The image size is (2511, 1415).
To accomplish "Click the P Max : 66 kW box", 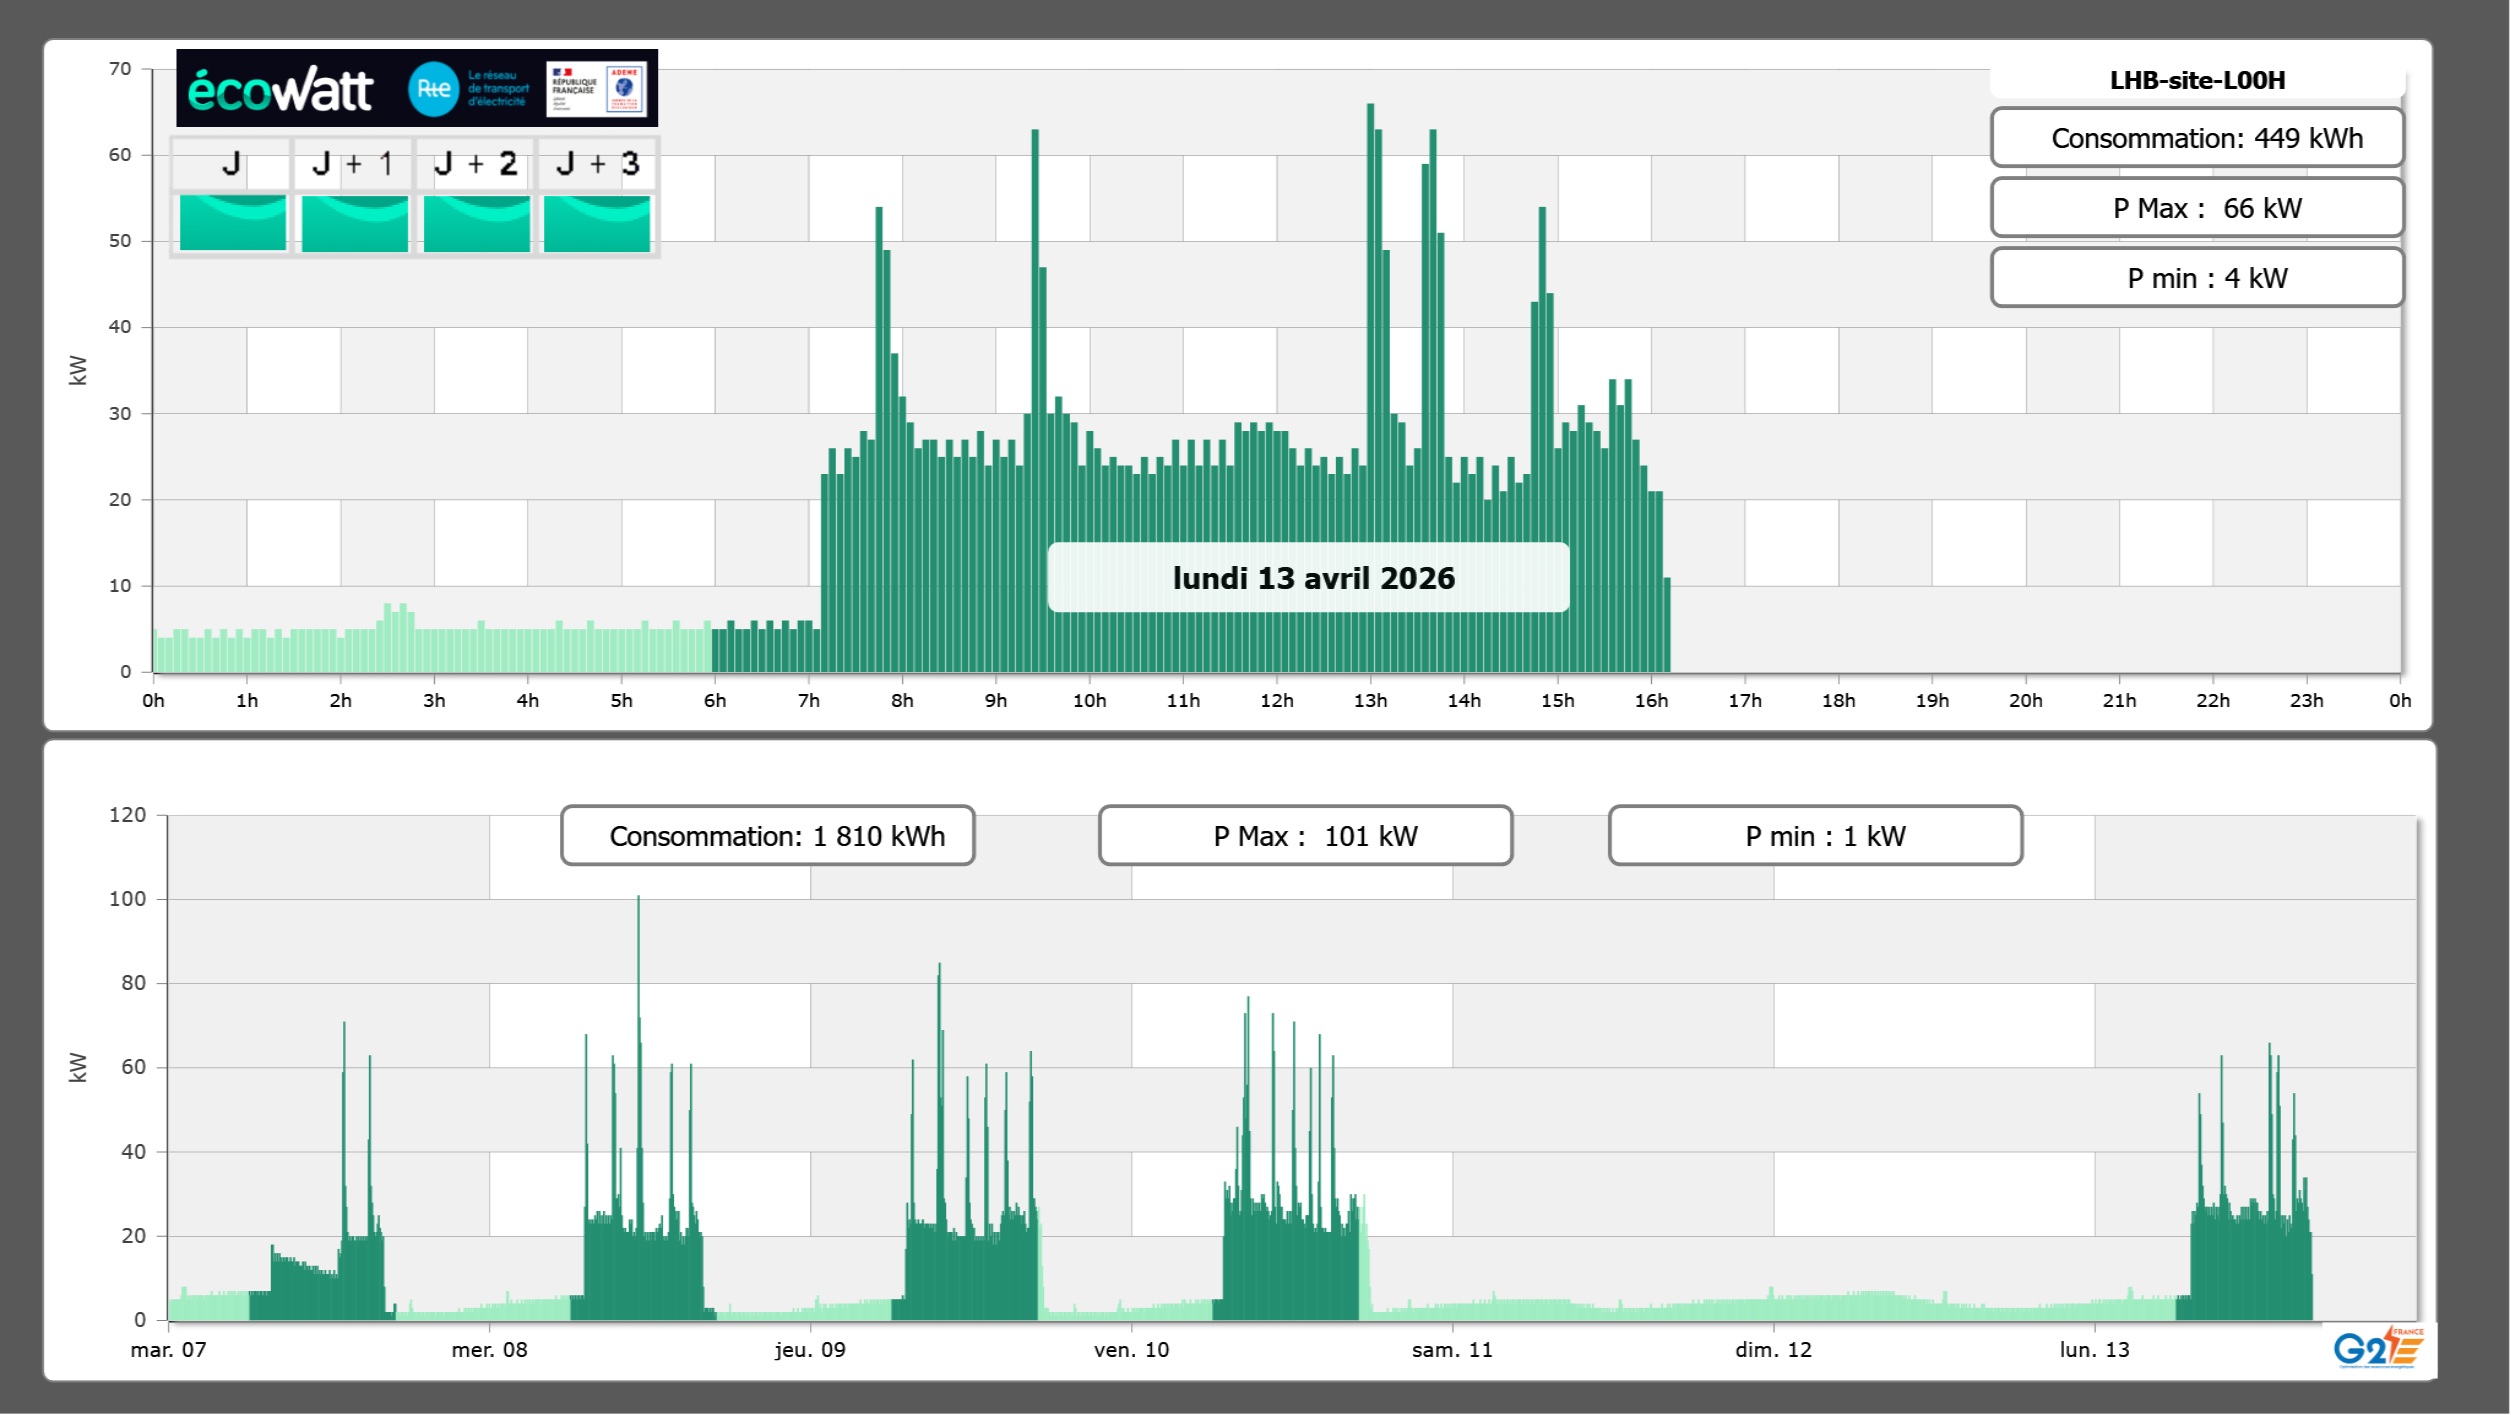I will (2197, 208).
